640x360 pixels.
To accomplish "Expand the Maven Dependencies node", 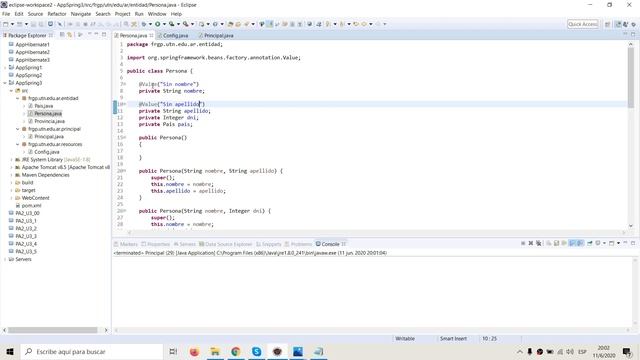I will tap(11, 175).
